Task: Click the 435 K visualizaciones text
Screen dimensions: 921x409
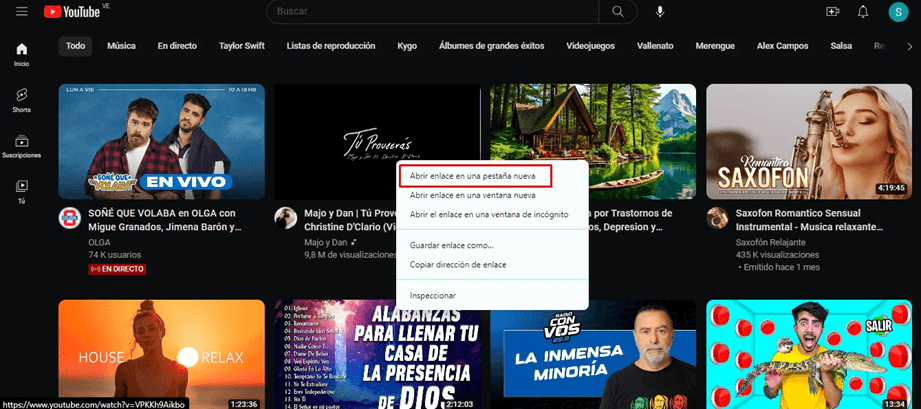Action: tap(777, 255)
